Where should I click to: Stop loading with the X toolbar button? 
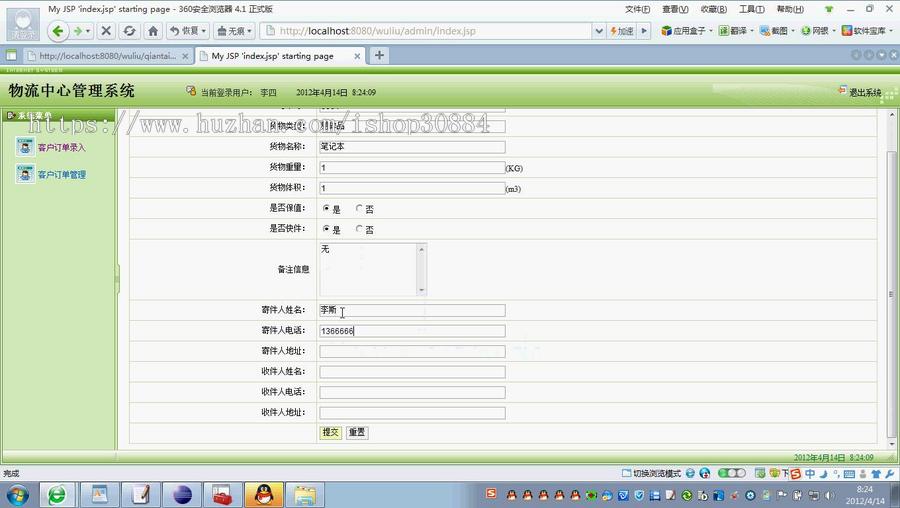pos(106,31)
